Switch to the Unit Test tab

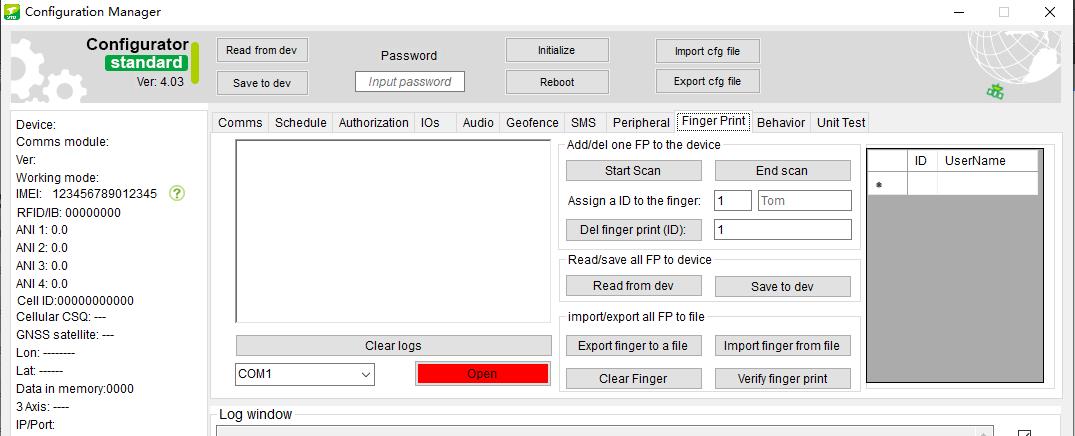tap(841, 123)
